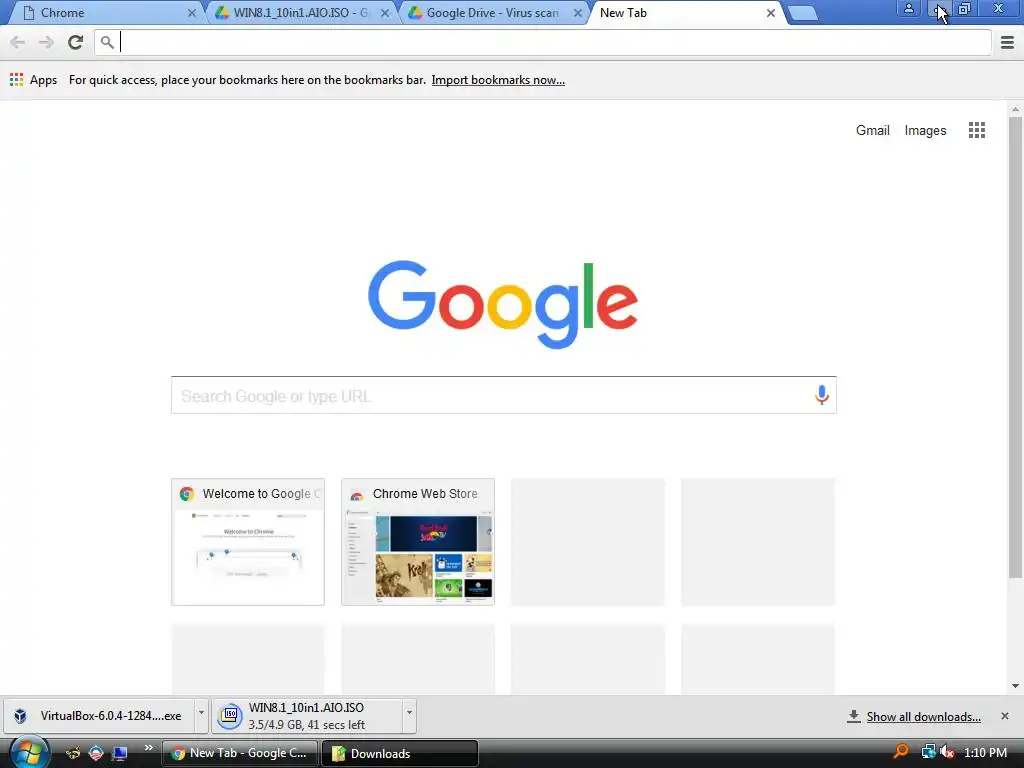This screenshot has width=1024, height=768.
Task: Click the WIN8.1_10in1.AIO.ISO download item
Action: click(307, 716)
